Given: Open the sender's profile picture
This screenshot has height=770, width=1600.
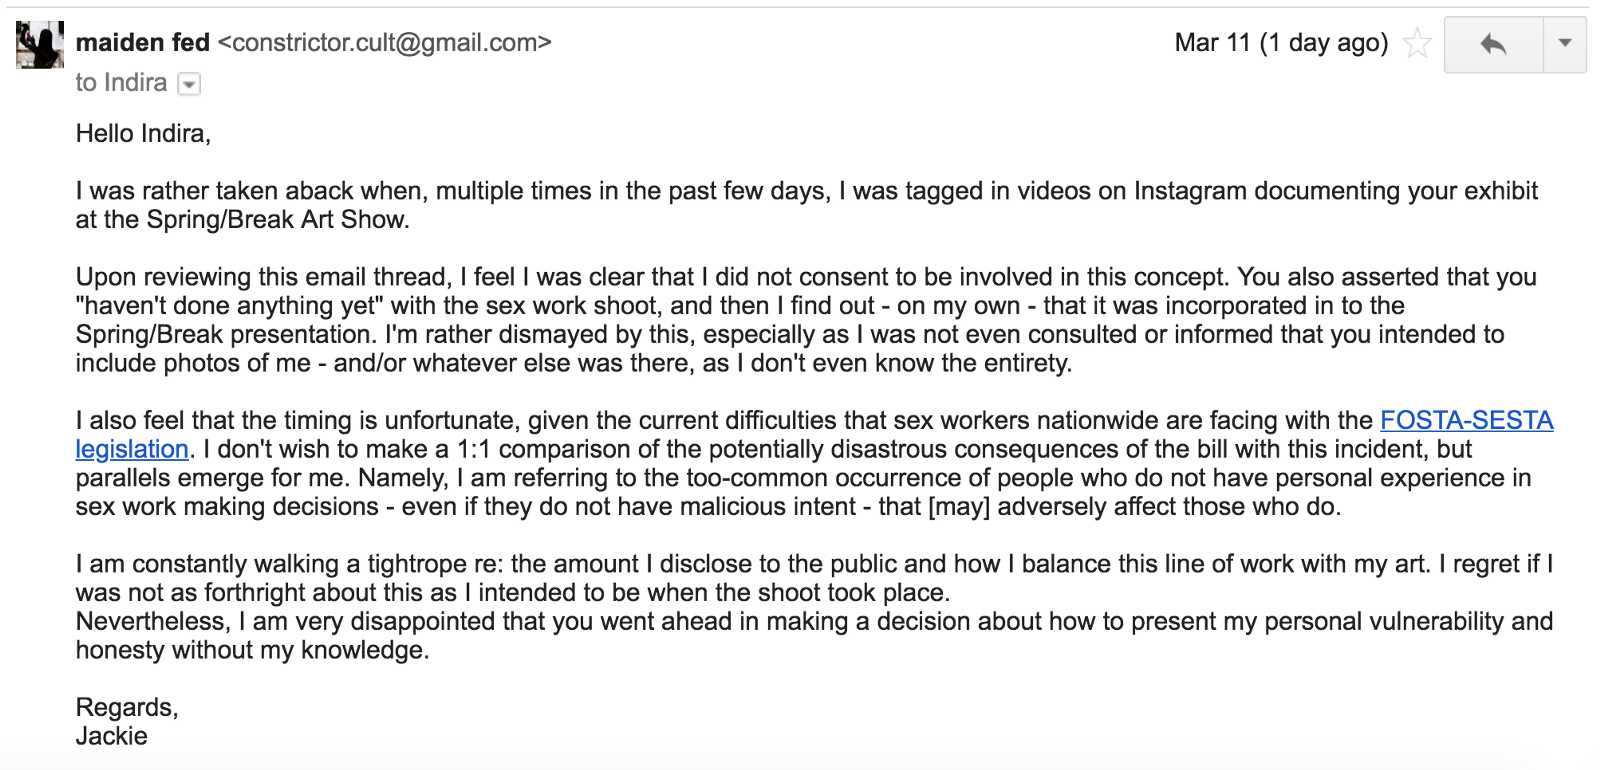Looking at the screenshot, I should [40, 45].
